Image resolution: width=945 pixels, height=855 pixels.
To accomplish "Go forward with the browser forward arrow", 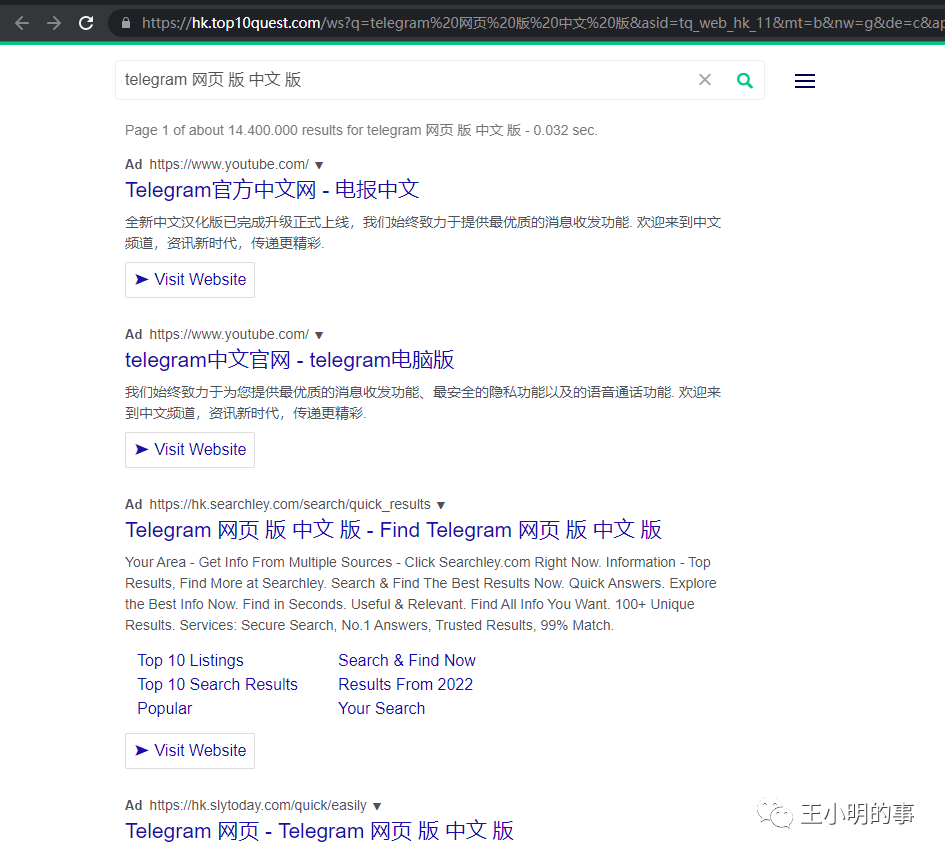I will 54,23.
